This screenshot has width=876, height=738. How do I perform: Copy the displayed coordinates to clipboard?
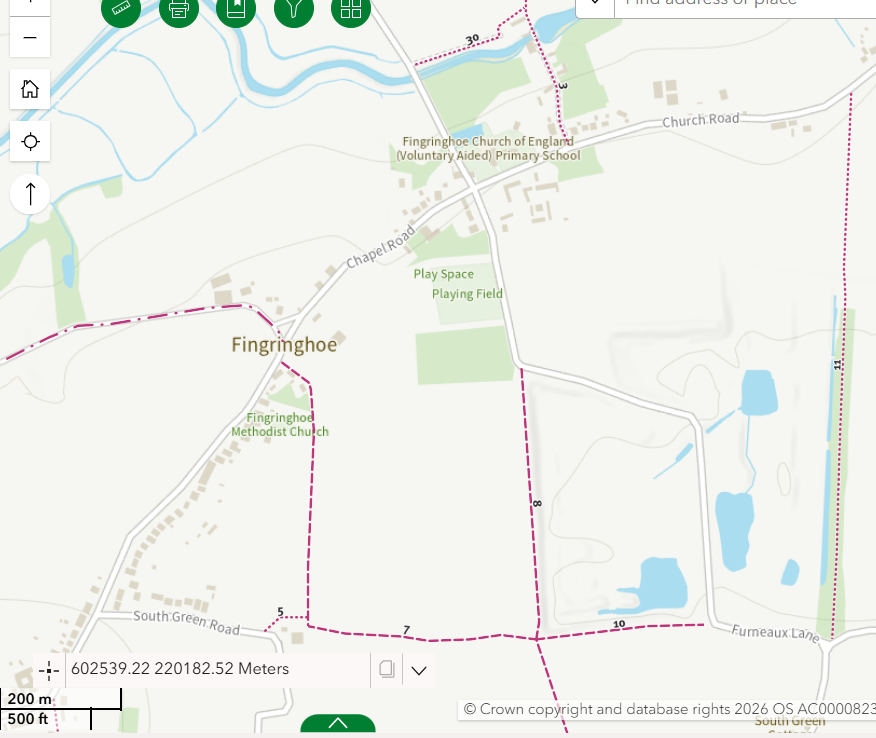pos(387,669)
